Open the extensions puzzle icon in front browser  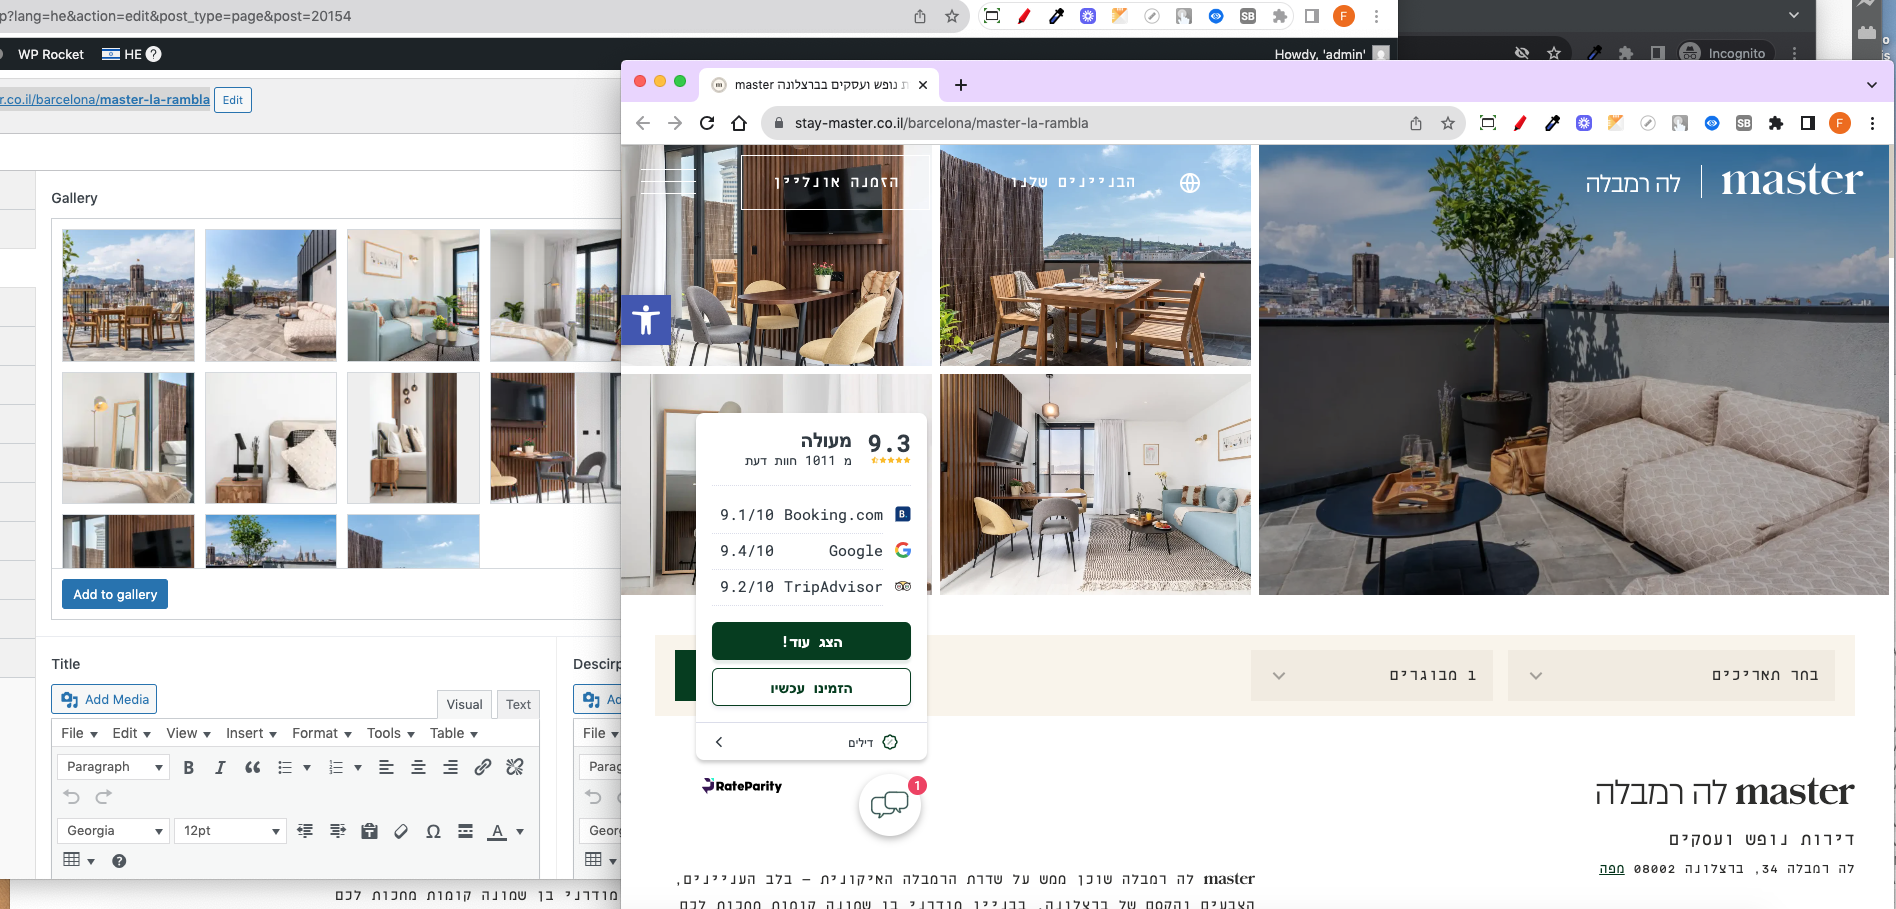(x=1776, y=123)
